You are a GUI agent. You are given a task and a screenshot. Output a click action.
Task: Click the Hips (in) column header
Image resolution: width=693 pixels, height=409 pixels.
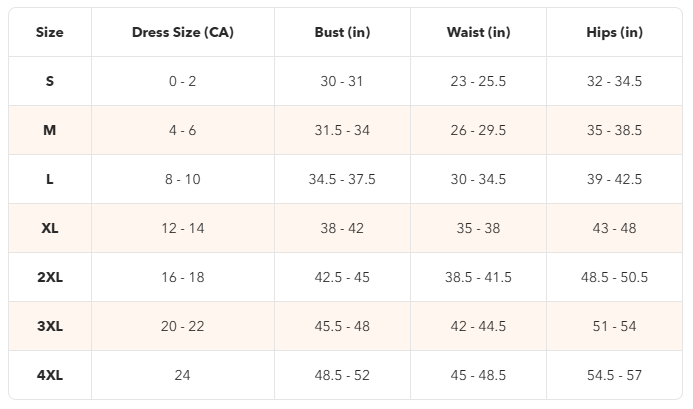click(x=614, y=32)
